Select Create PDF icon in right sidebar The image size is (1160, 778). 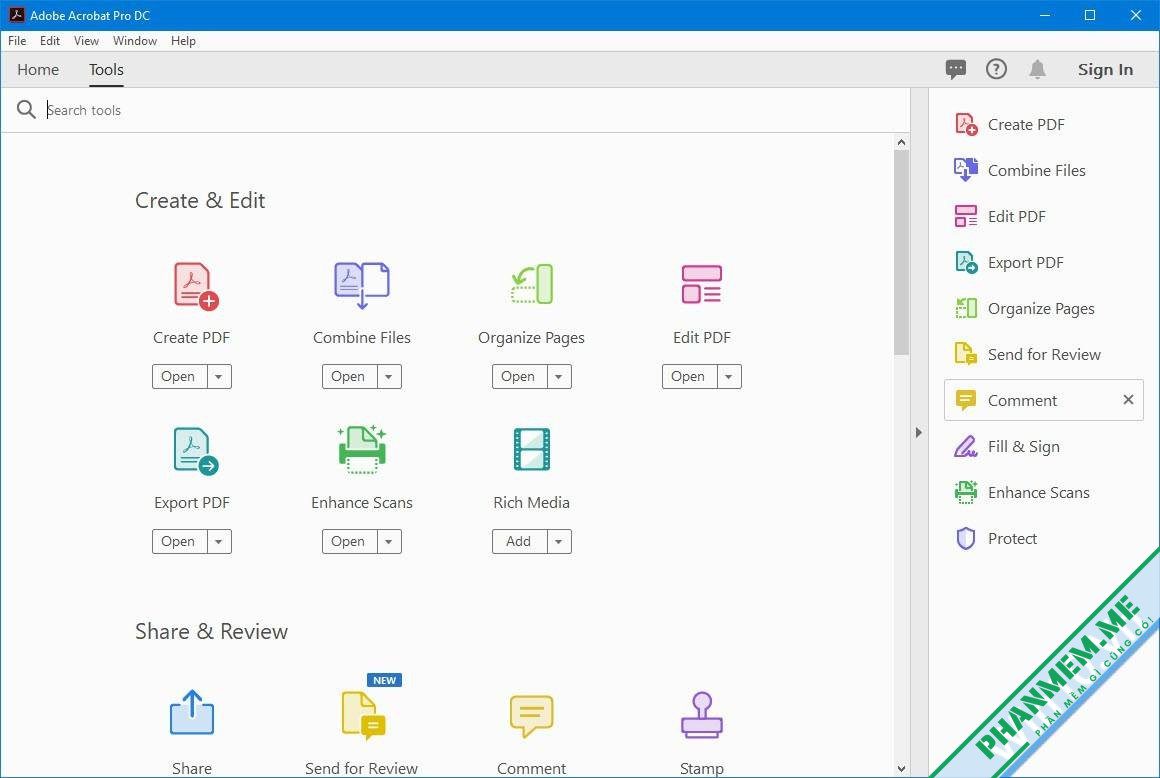click(x=965, y=124)
